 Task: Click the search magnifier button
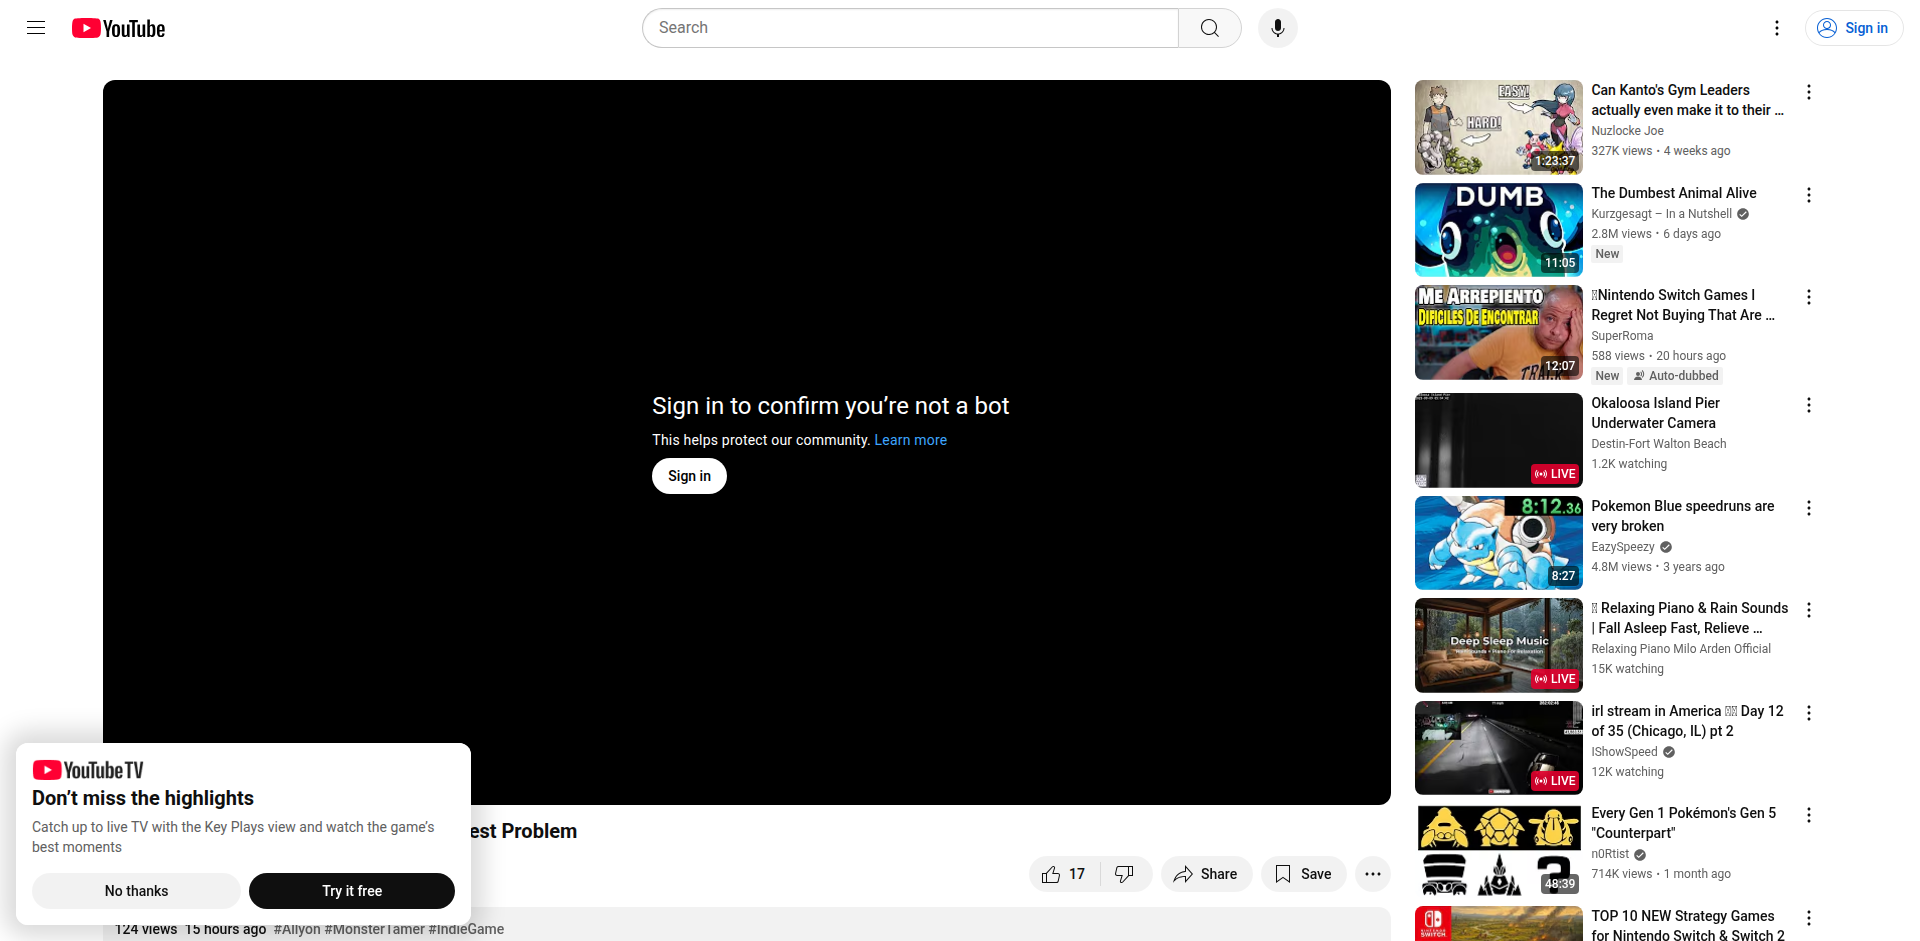[x=1210, y=28]
